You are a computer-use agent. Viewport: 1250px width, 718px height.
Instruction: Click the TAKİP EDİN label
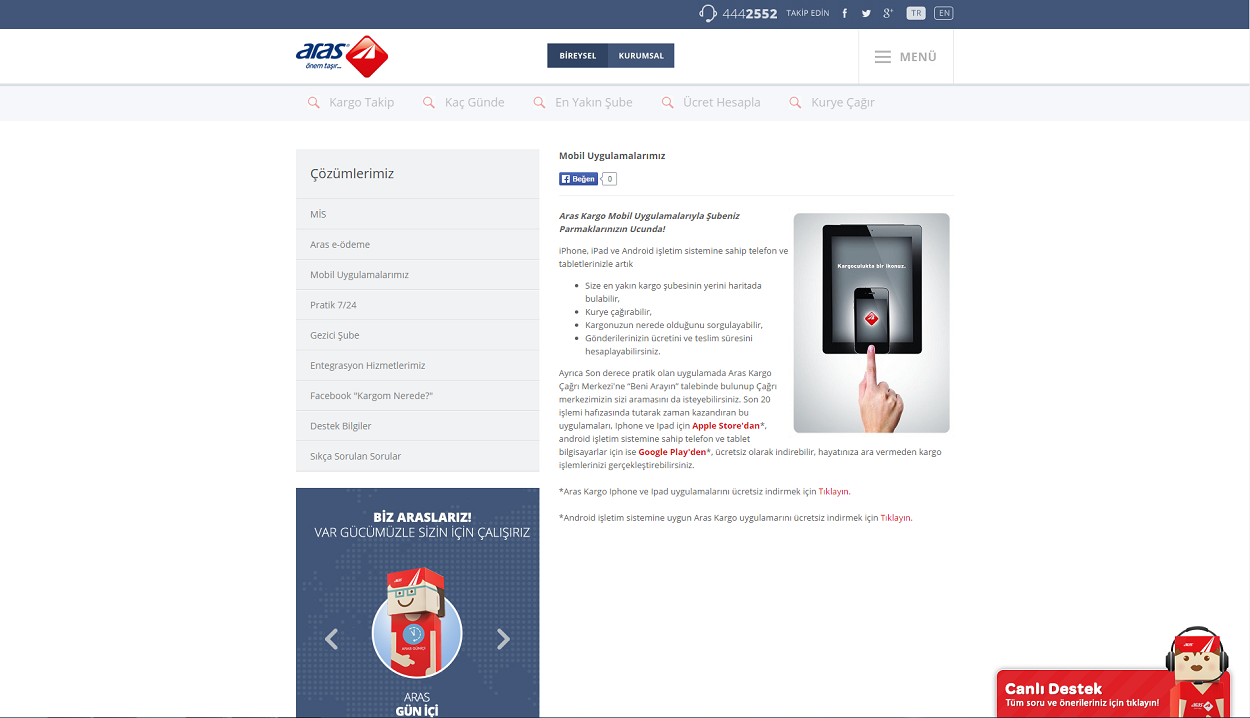(x=808, y=13)
